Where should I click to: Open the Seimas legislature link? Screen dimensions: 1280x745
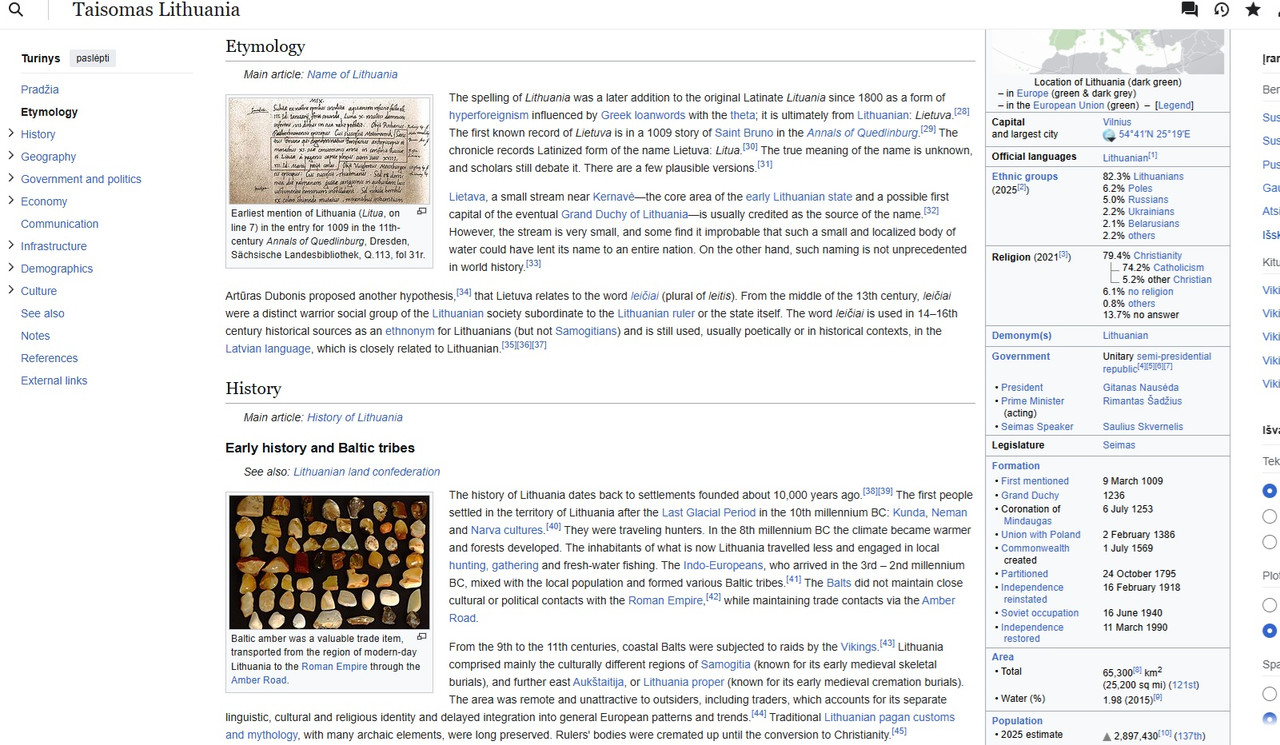(x=1119, y=446)
